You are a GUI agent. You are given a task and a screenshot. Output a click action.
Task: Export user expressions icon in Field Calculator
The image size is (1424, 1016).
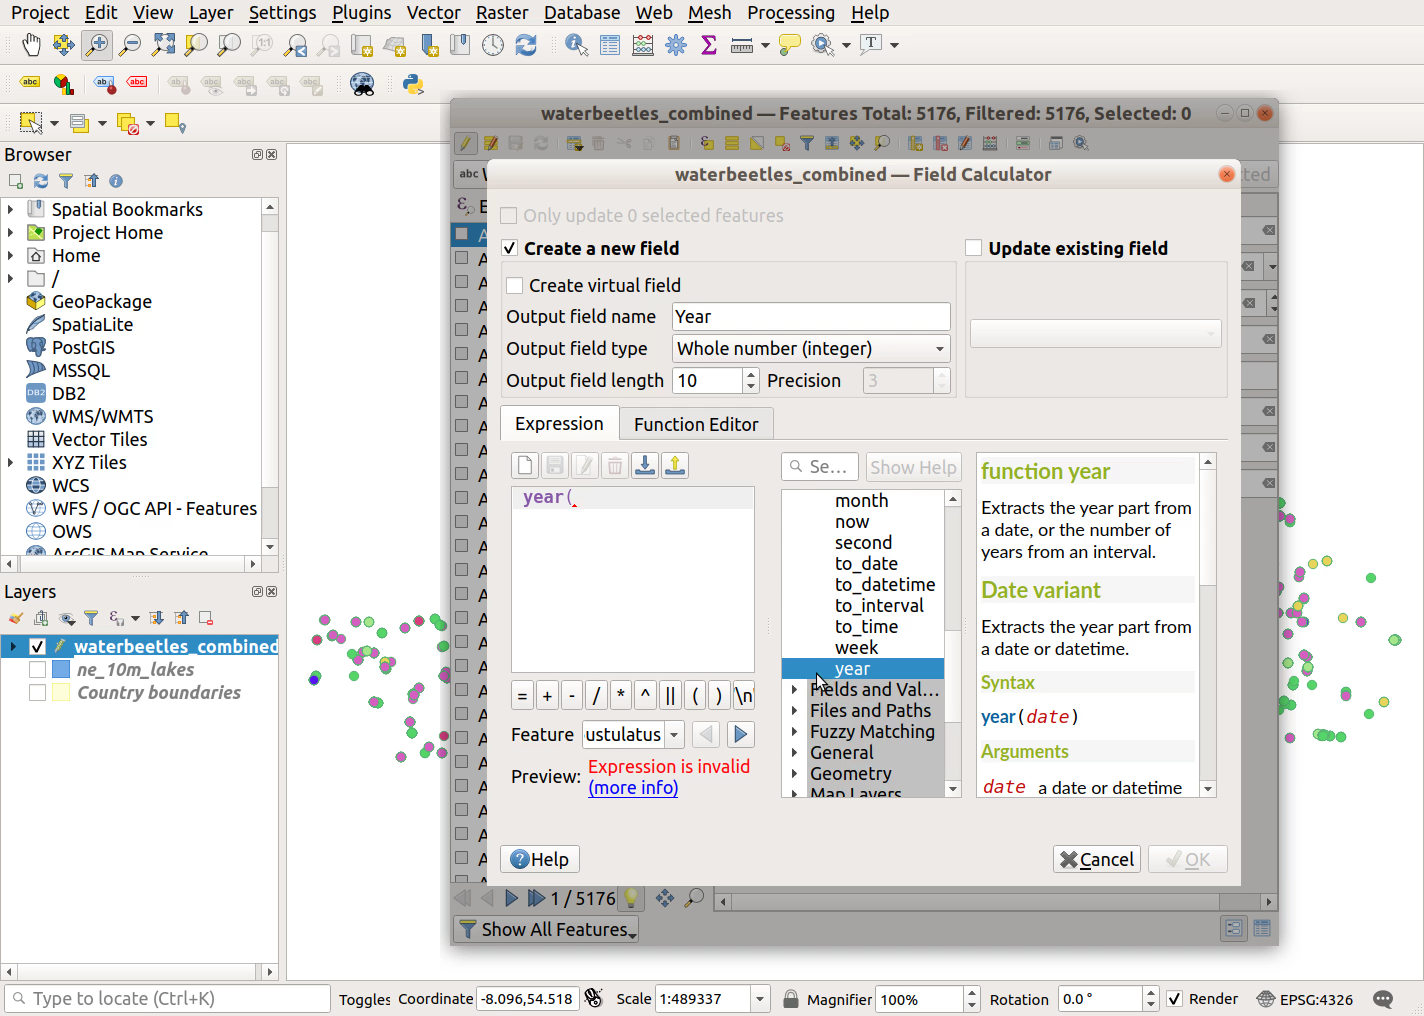tap(675, 466)
